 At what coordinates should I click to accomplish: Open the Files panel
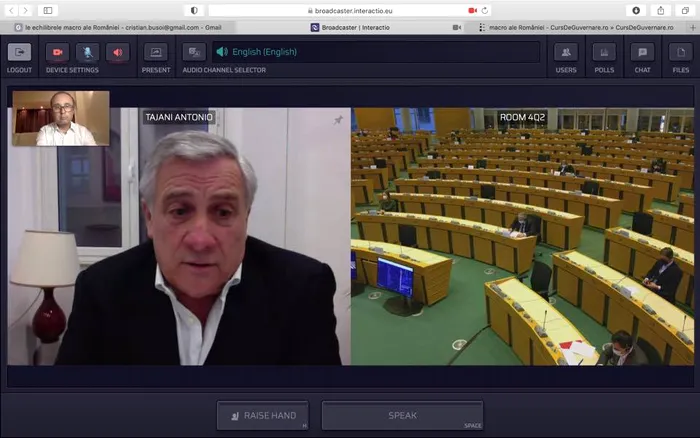coord(681,52)
